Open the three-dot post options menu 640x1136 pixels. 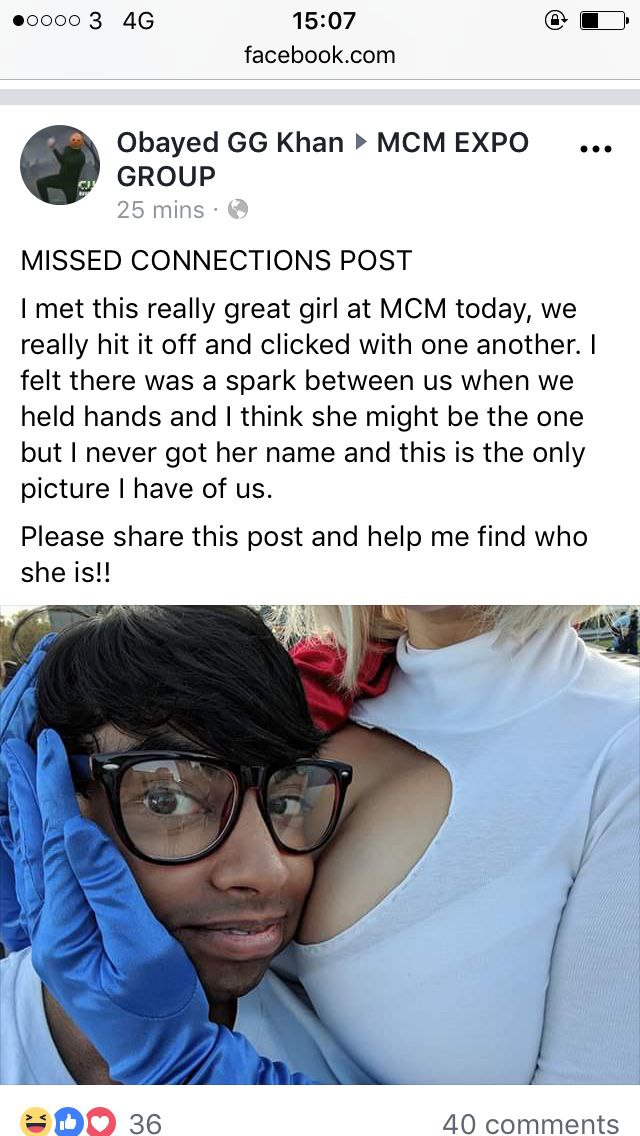click(x=597, y=149)
